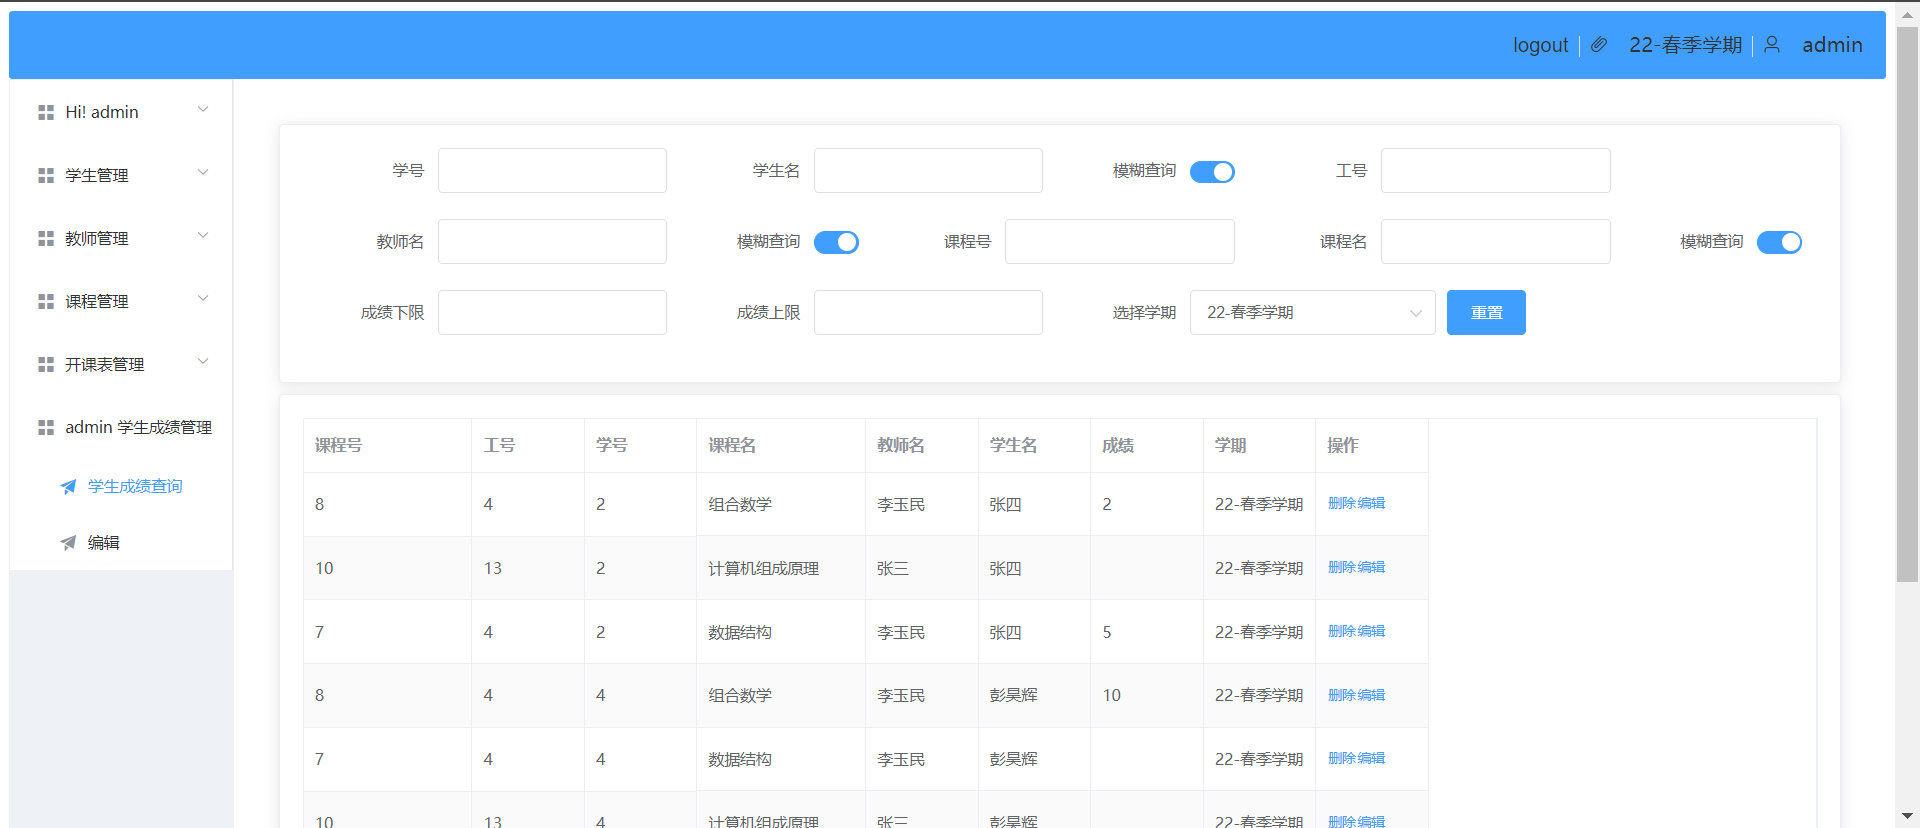Focus the 课程名 input field
This screenshot has width=1920, height=828.
[x=1495, y=242]
